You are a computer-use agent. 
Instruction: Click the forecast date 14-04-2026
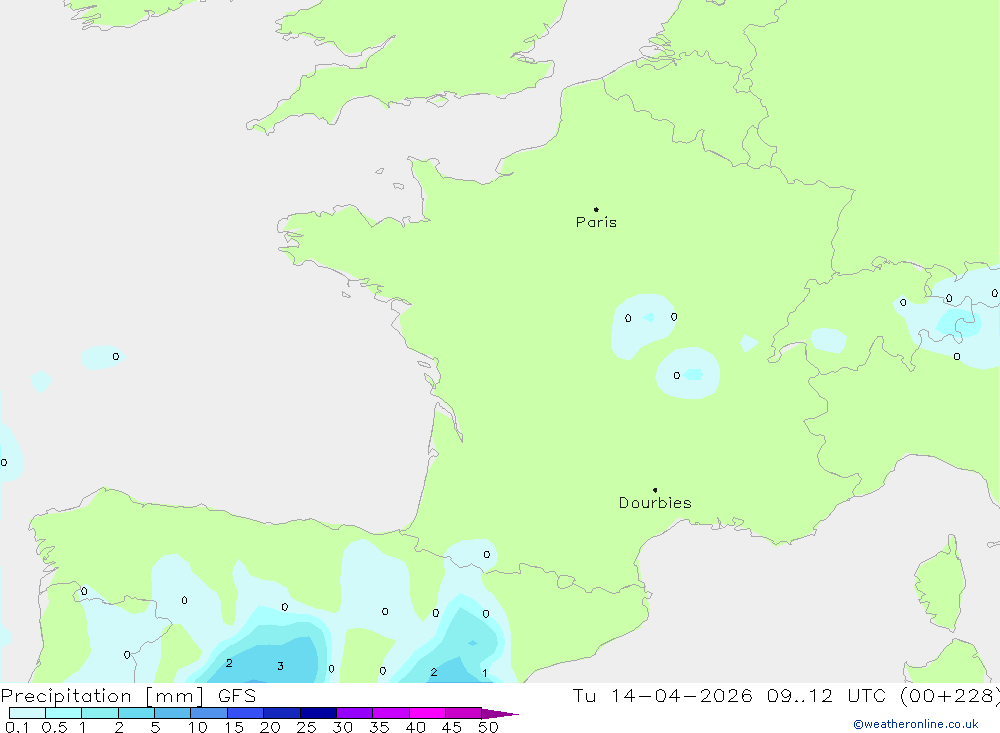pos(681,695)
